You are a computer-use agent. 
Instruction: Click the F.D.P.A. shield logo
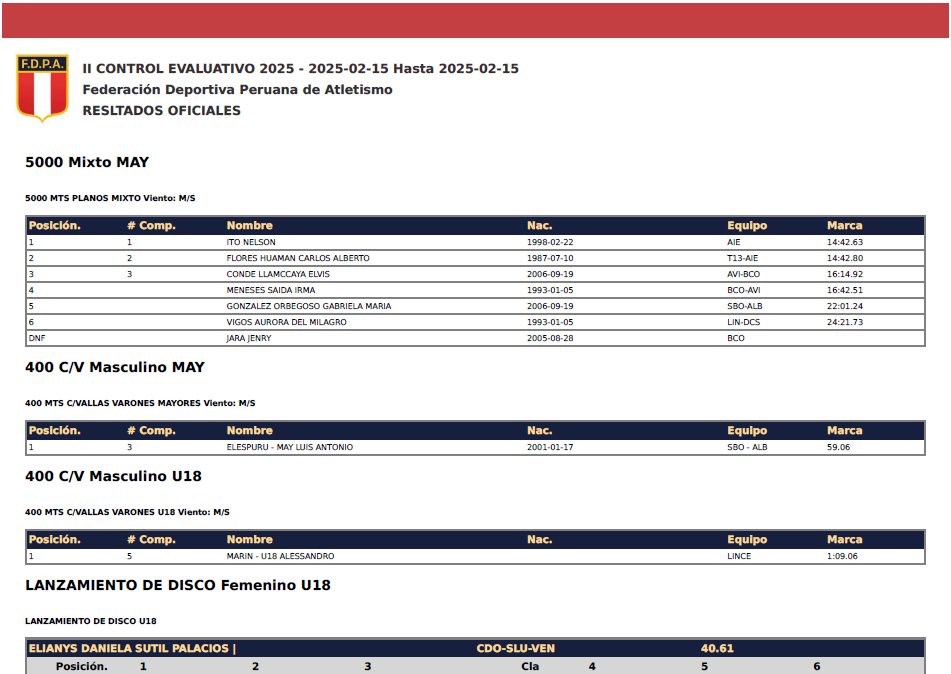(42, 88)
